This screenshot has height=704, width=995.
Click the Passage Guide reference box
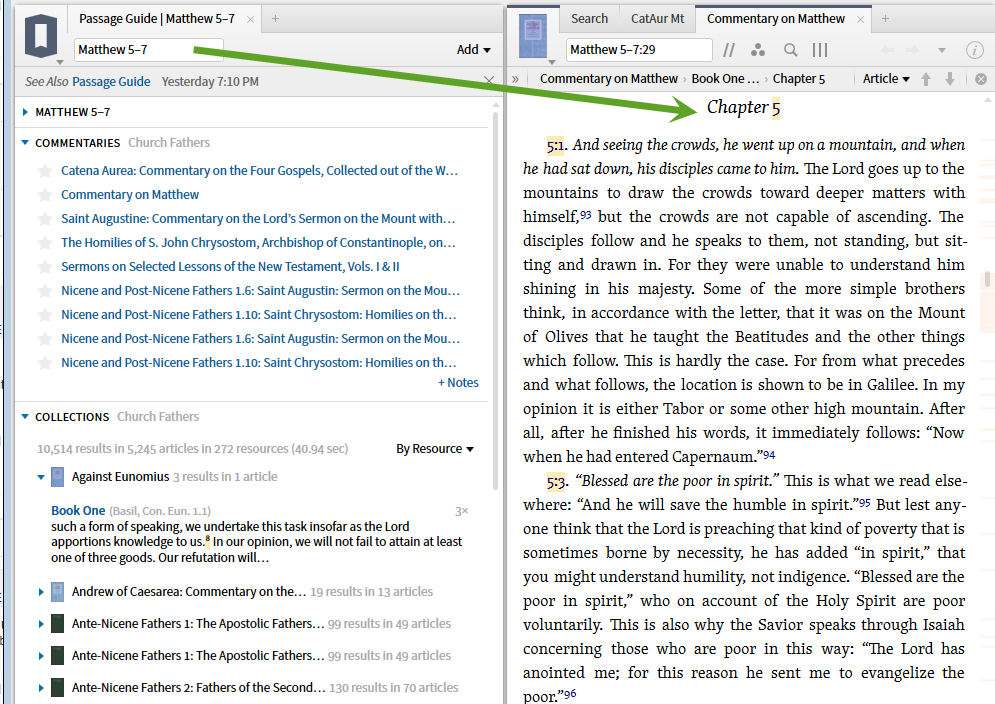pyautogui.click(x=149, y=50)
